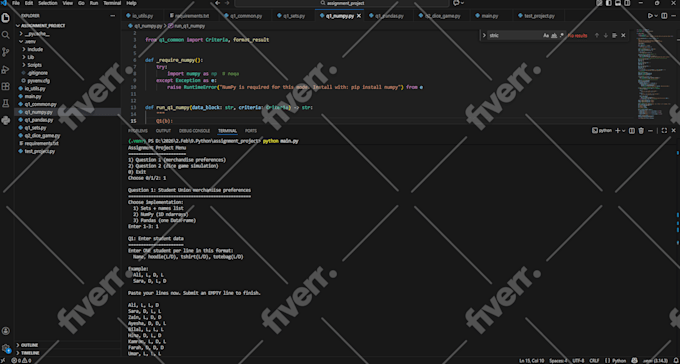Click the editor minimap
The width and height of the screenshot is (680, 364).
[655, 74]
